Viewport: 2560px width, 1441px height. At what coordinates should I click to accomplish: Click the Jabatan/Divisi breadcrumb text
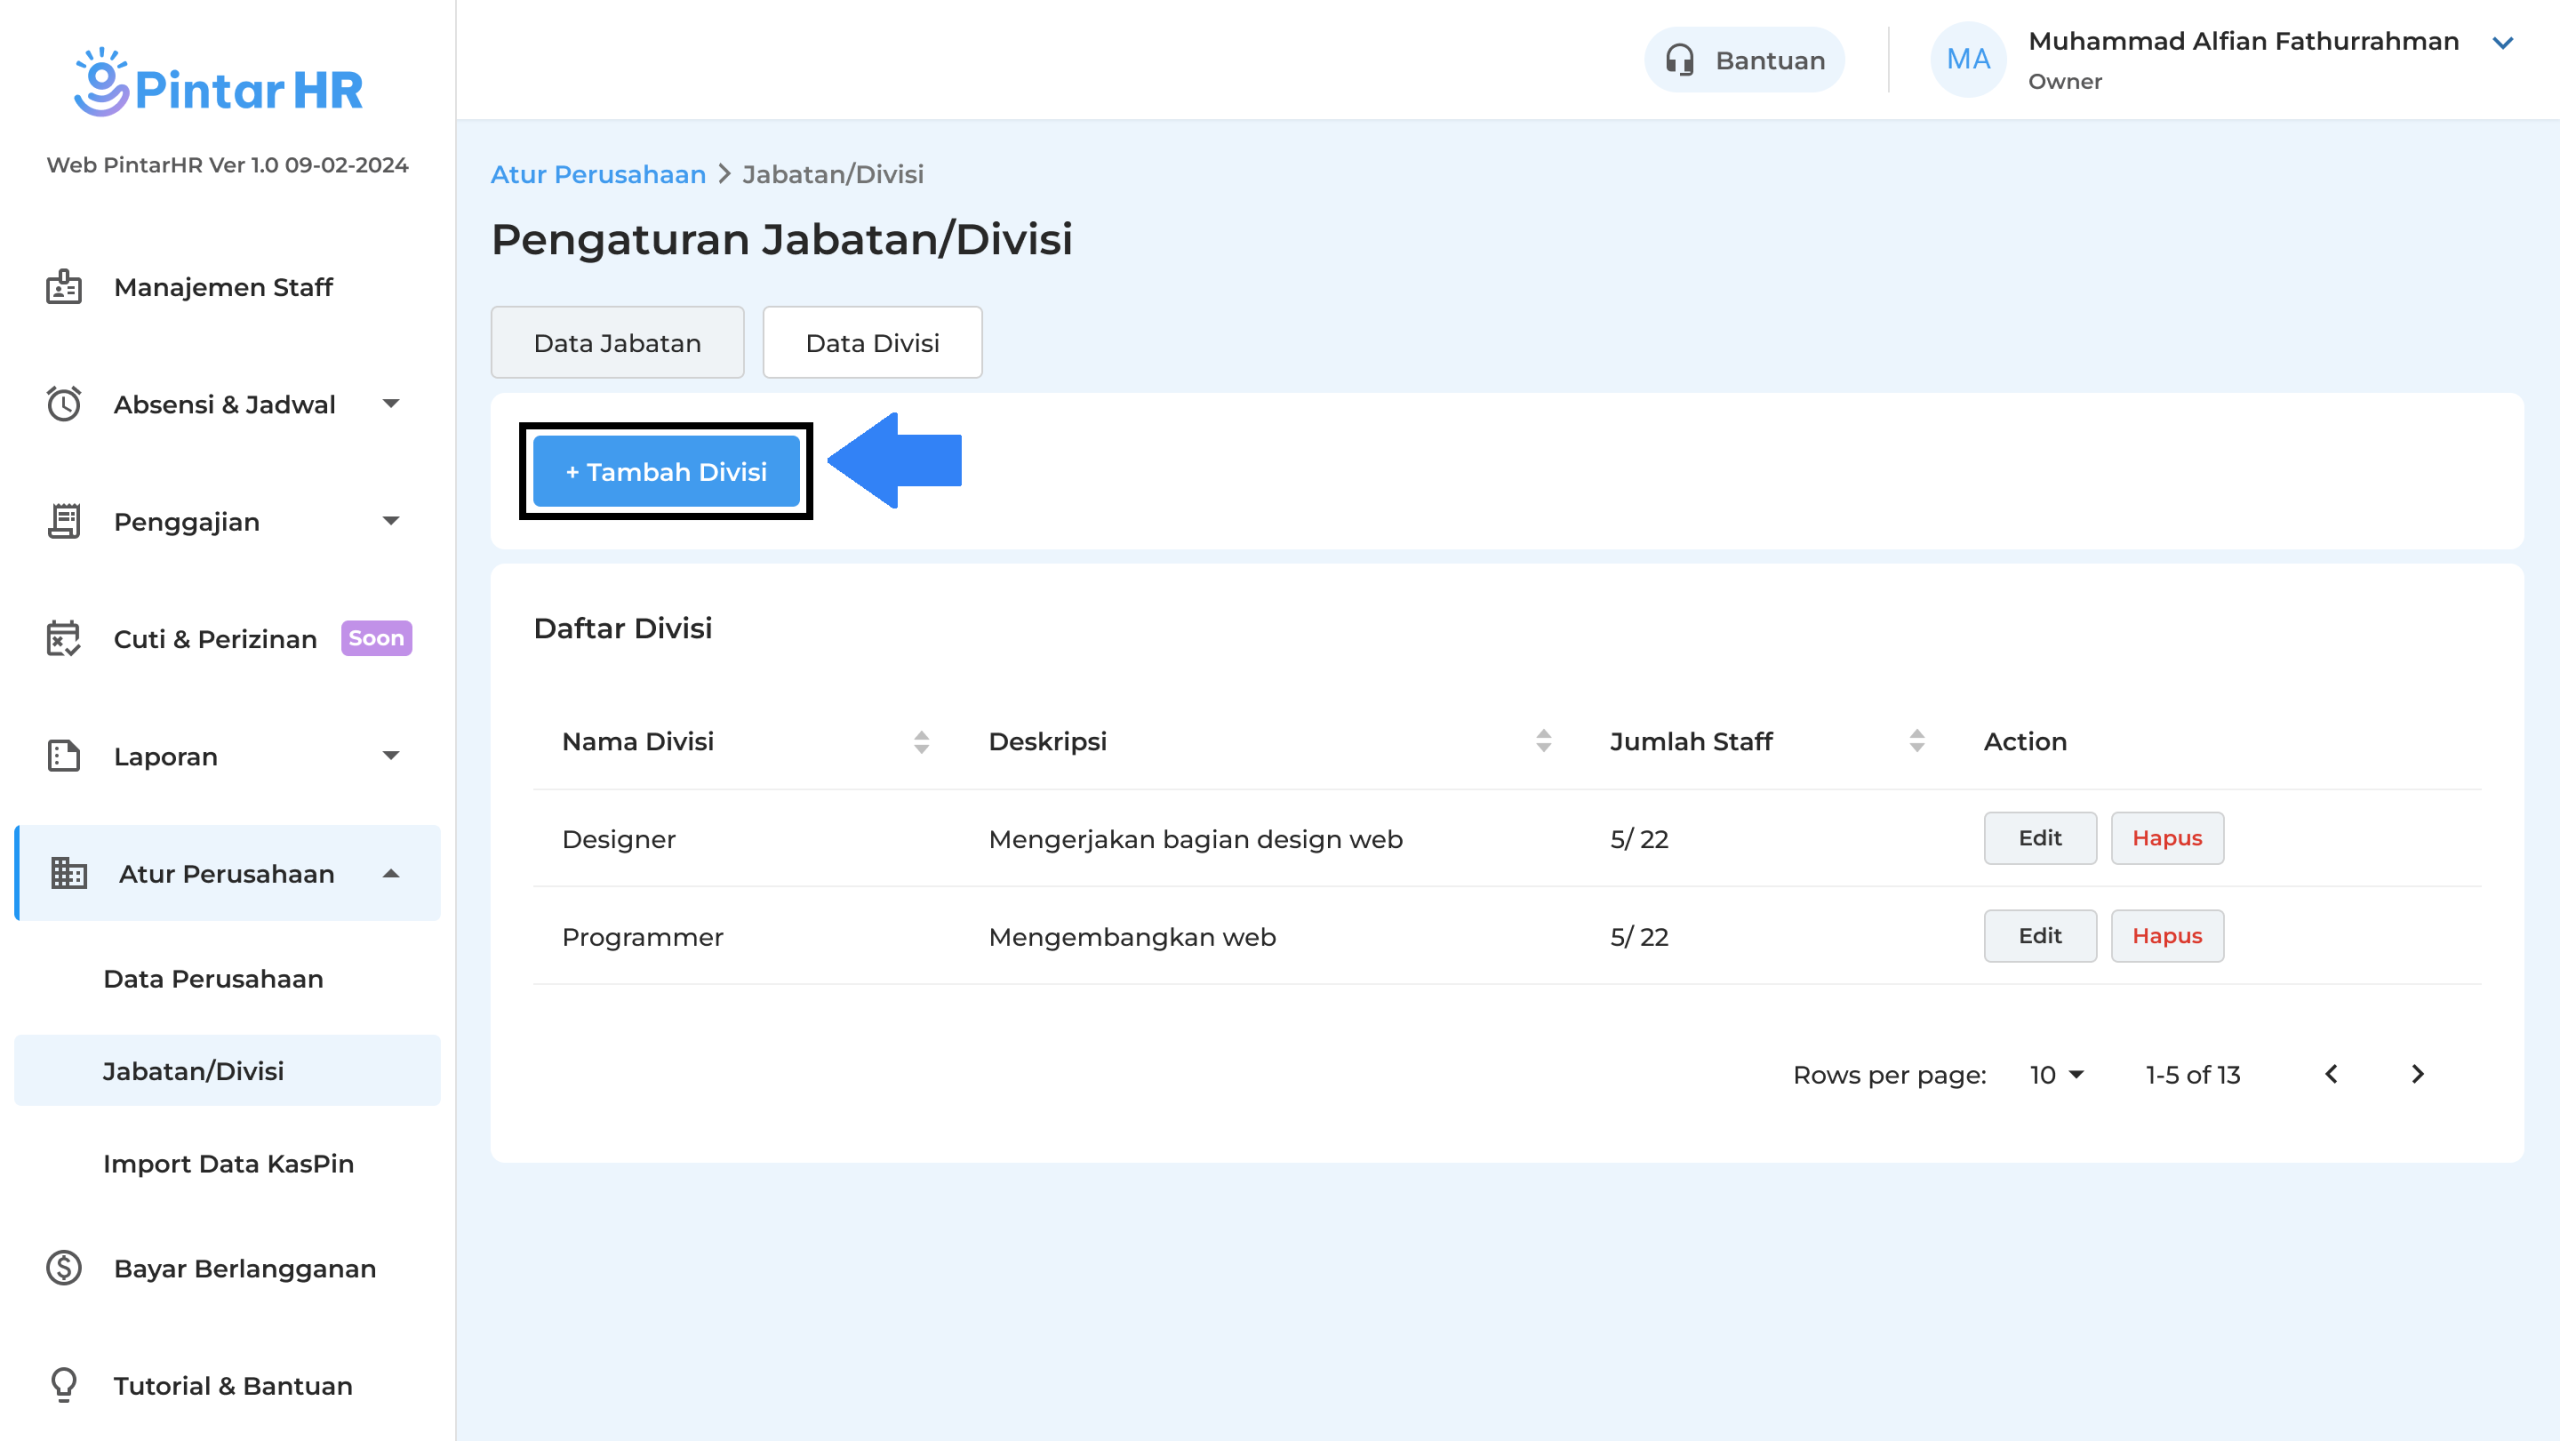(833, 174)
